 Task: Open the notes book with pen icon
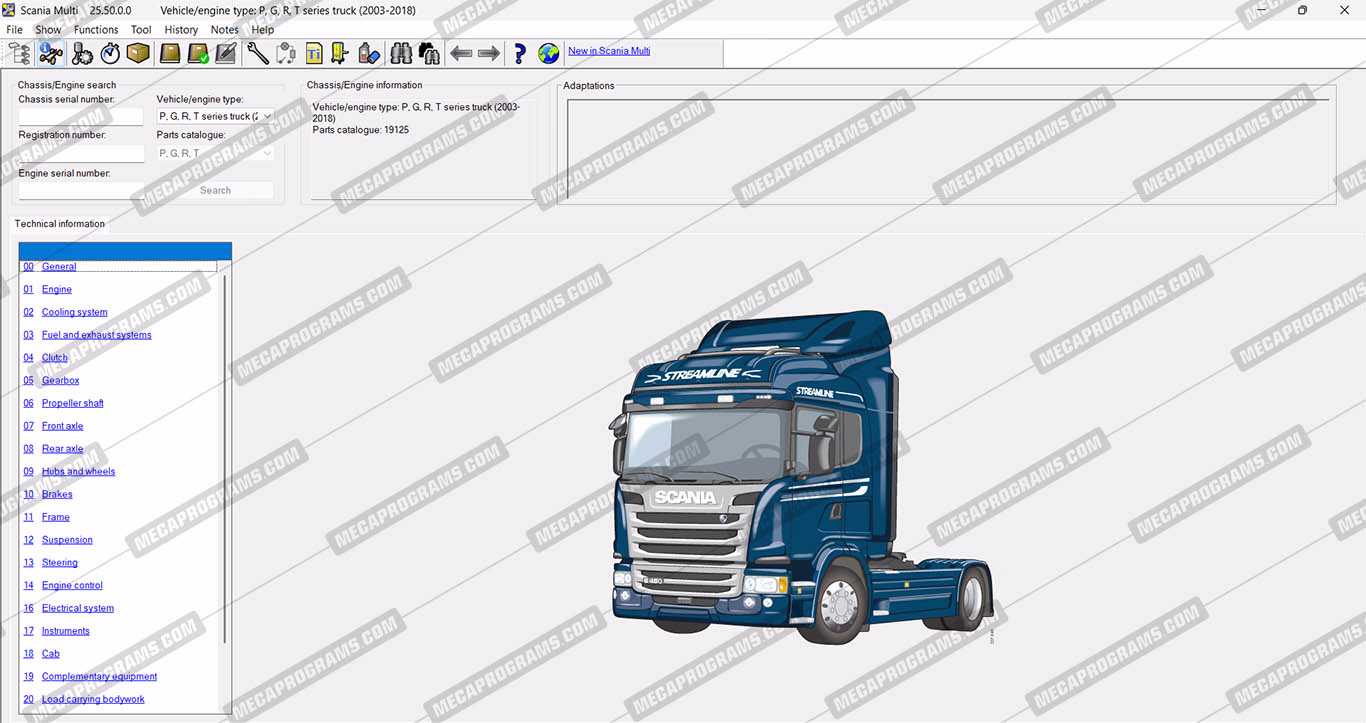[226, 53]
